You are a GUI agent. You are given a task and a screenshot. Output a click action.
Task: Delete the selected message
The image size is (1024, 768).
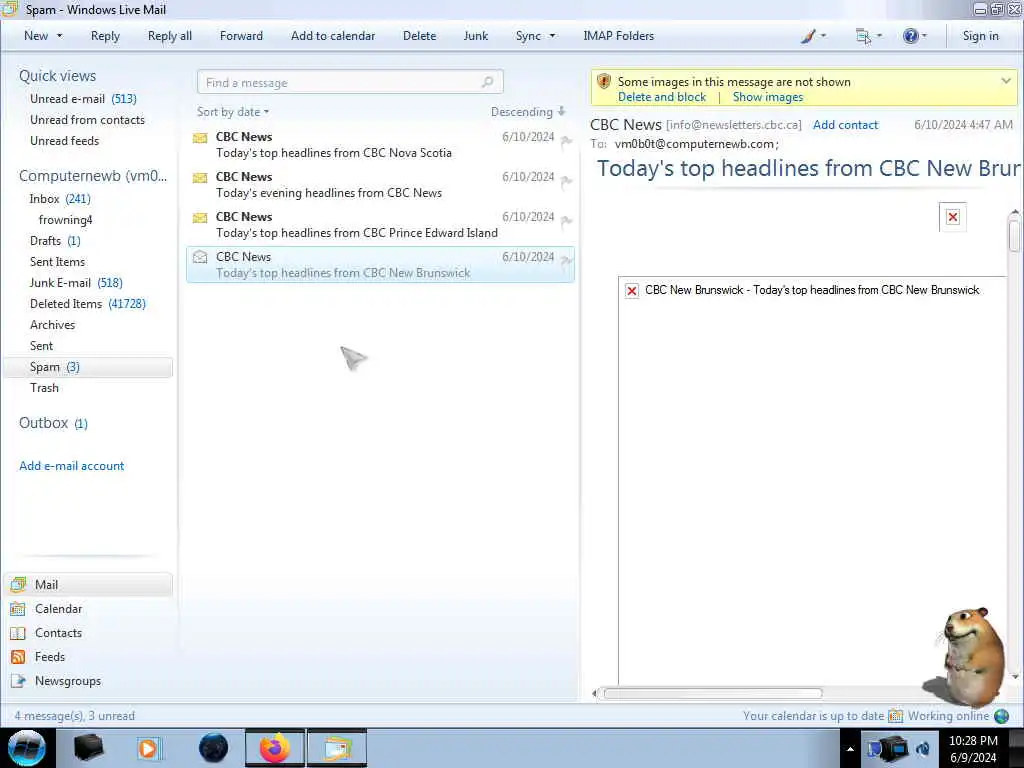click(x=419, y=37)
